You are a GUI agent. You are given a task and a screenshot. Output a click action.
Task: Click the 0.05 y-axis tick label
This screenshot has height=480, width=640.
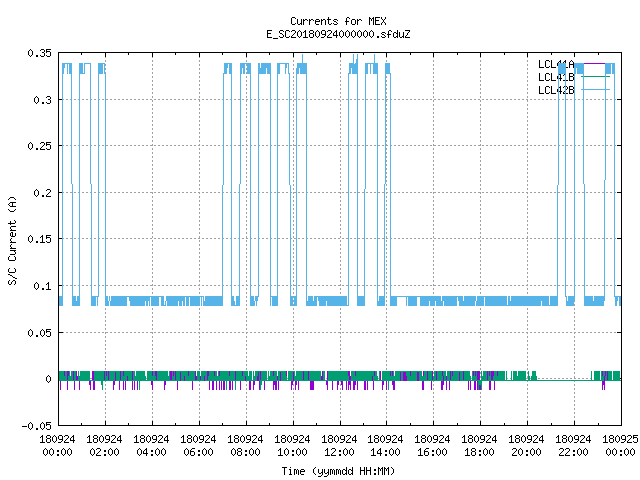[x=40, y=333]
